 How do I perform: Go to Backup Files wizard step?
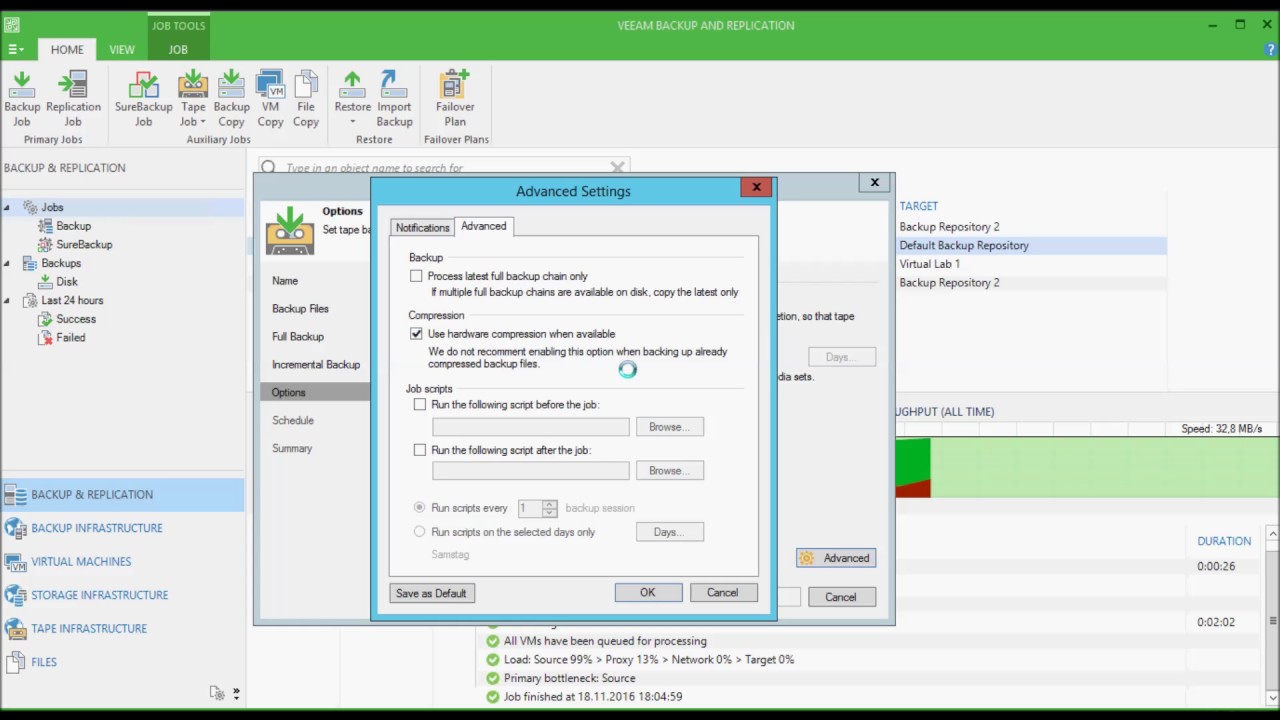pos(300,309)
